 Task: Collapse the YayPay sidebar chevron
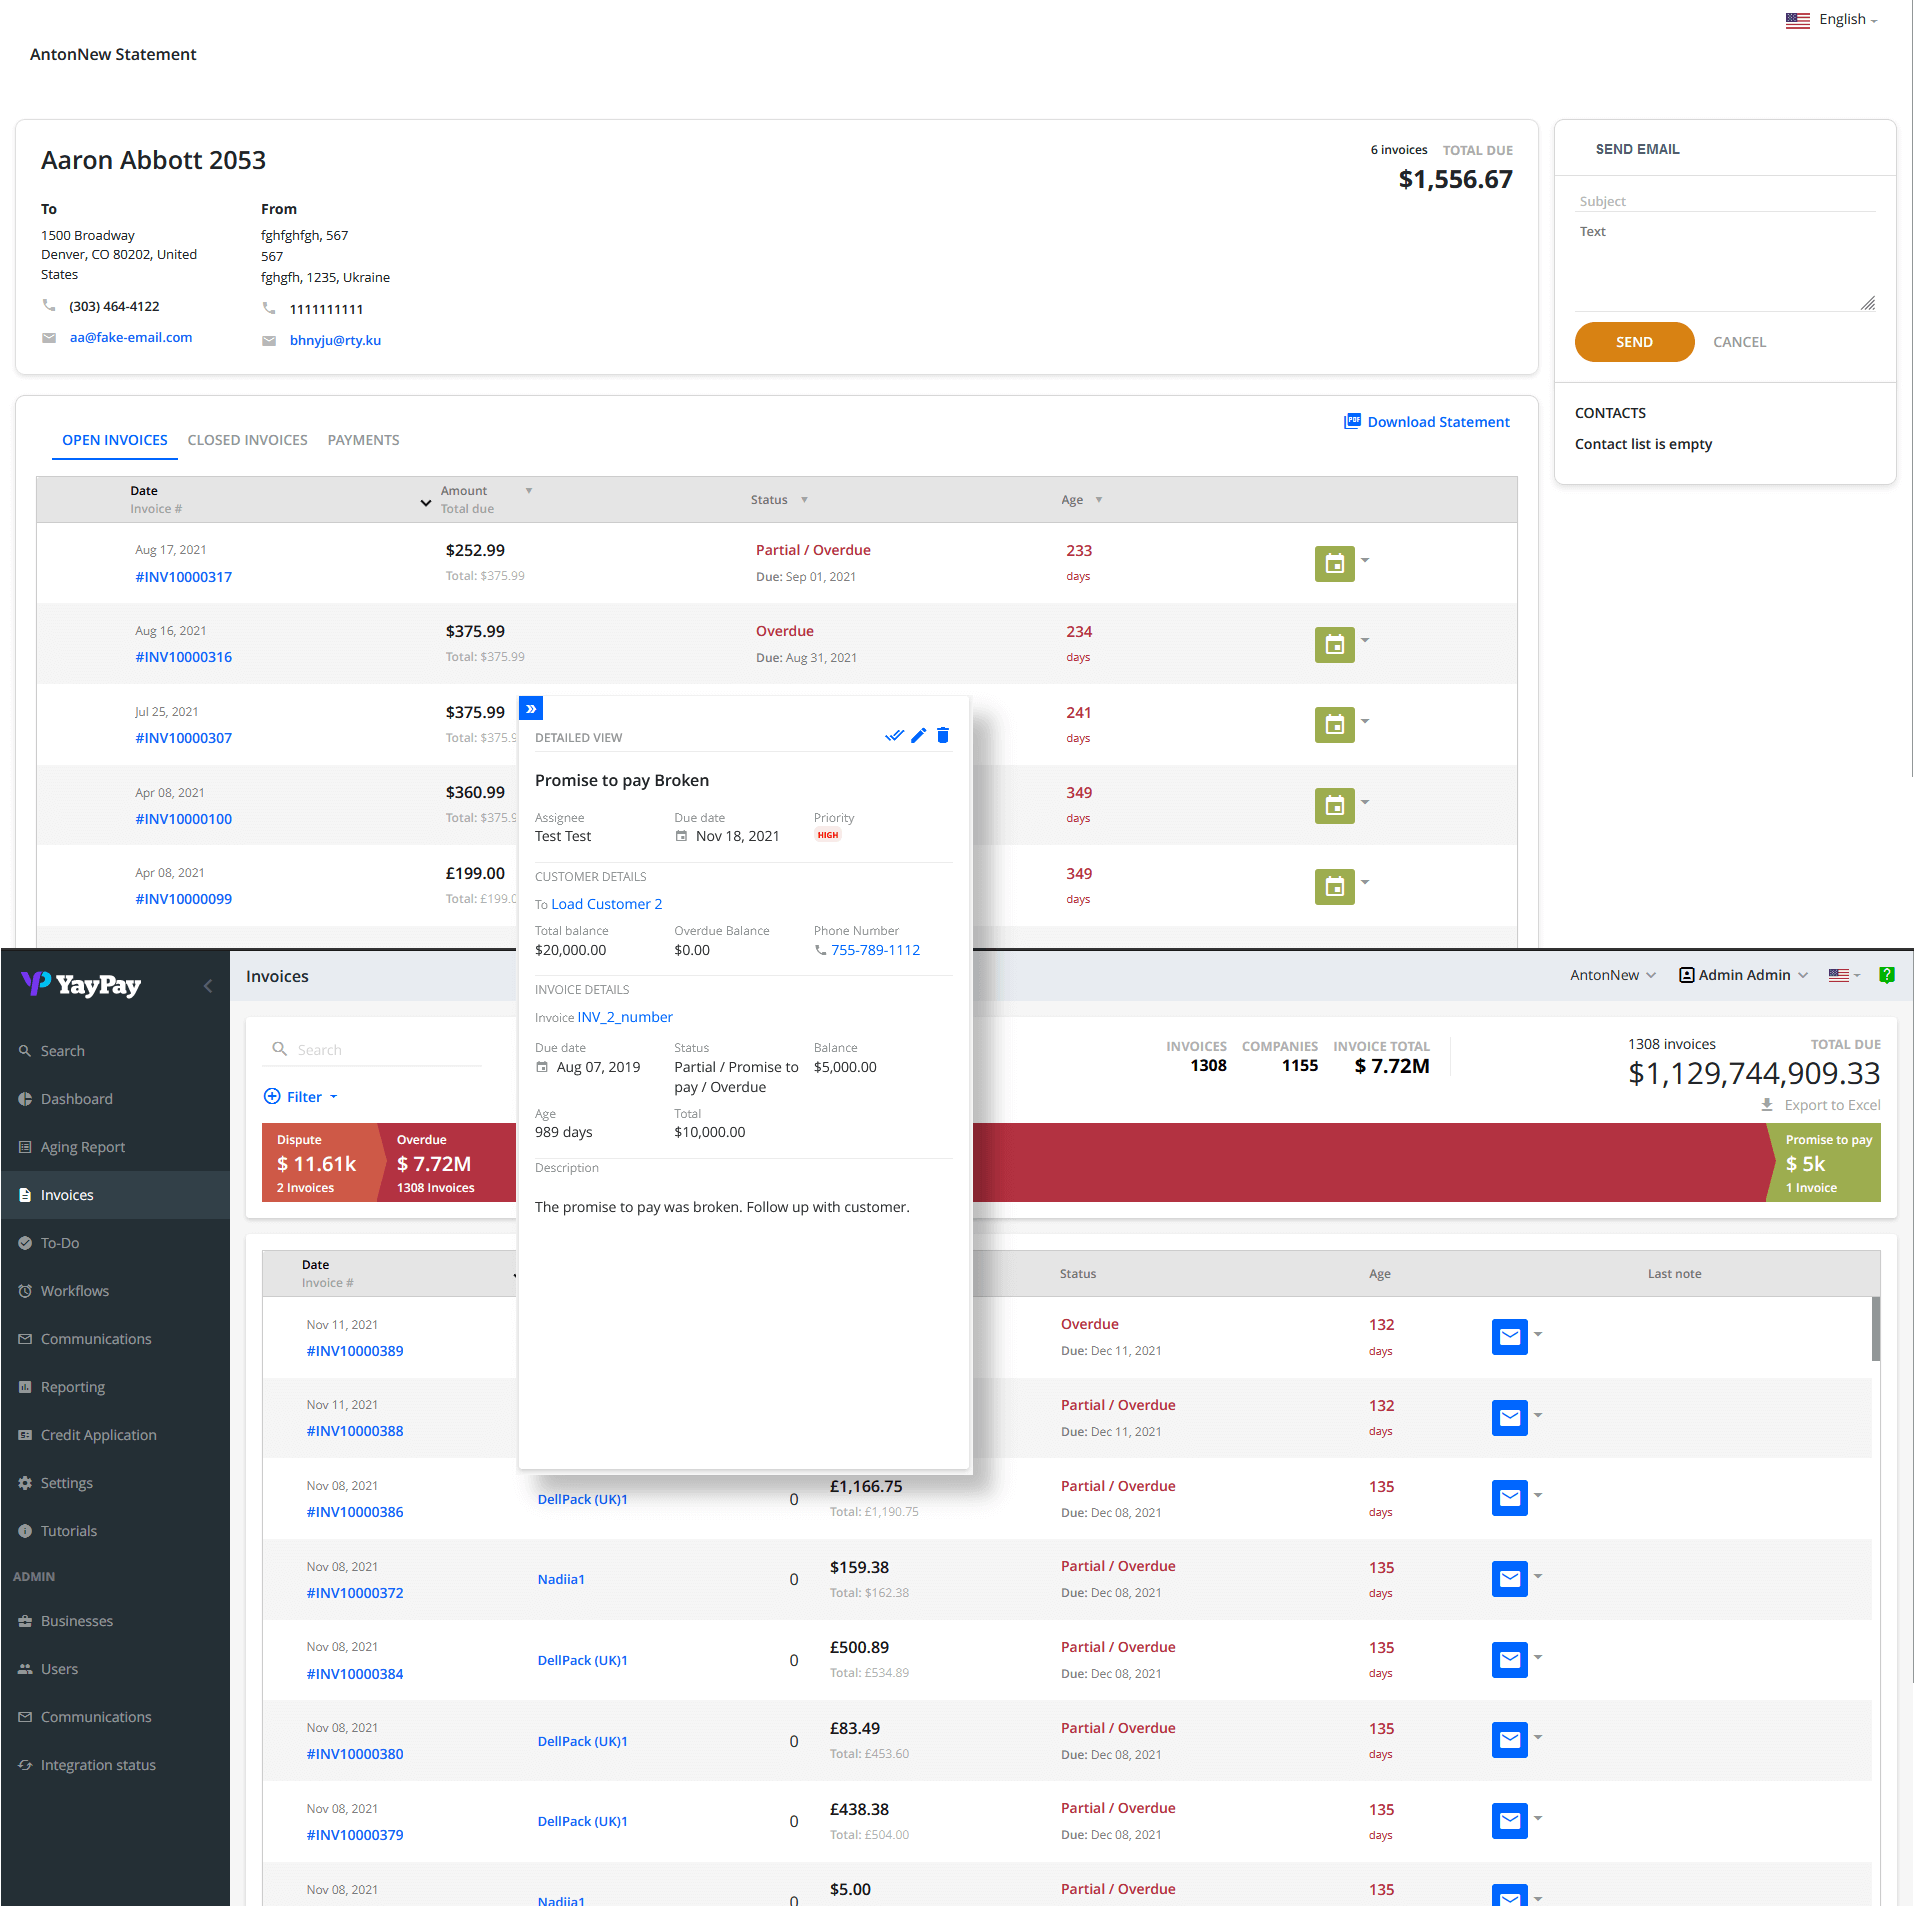click(x=208, y=986)
